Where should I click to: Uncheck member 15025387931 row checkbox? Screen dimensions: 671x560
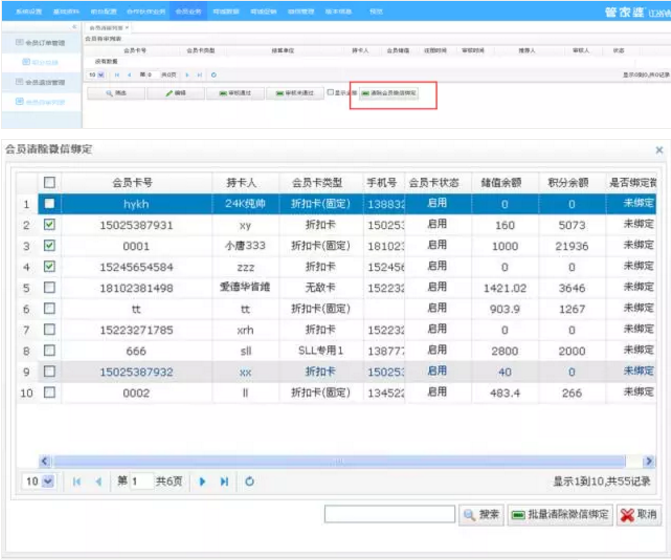tap(50, 225)
